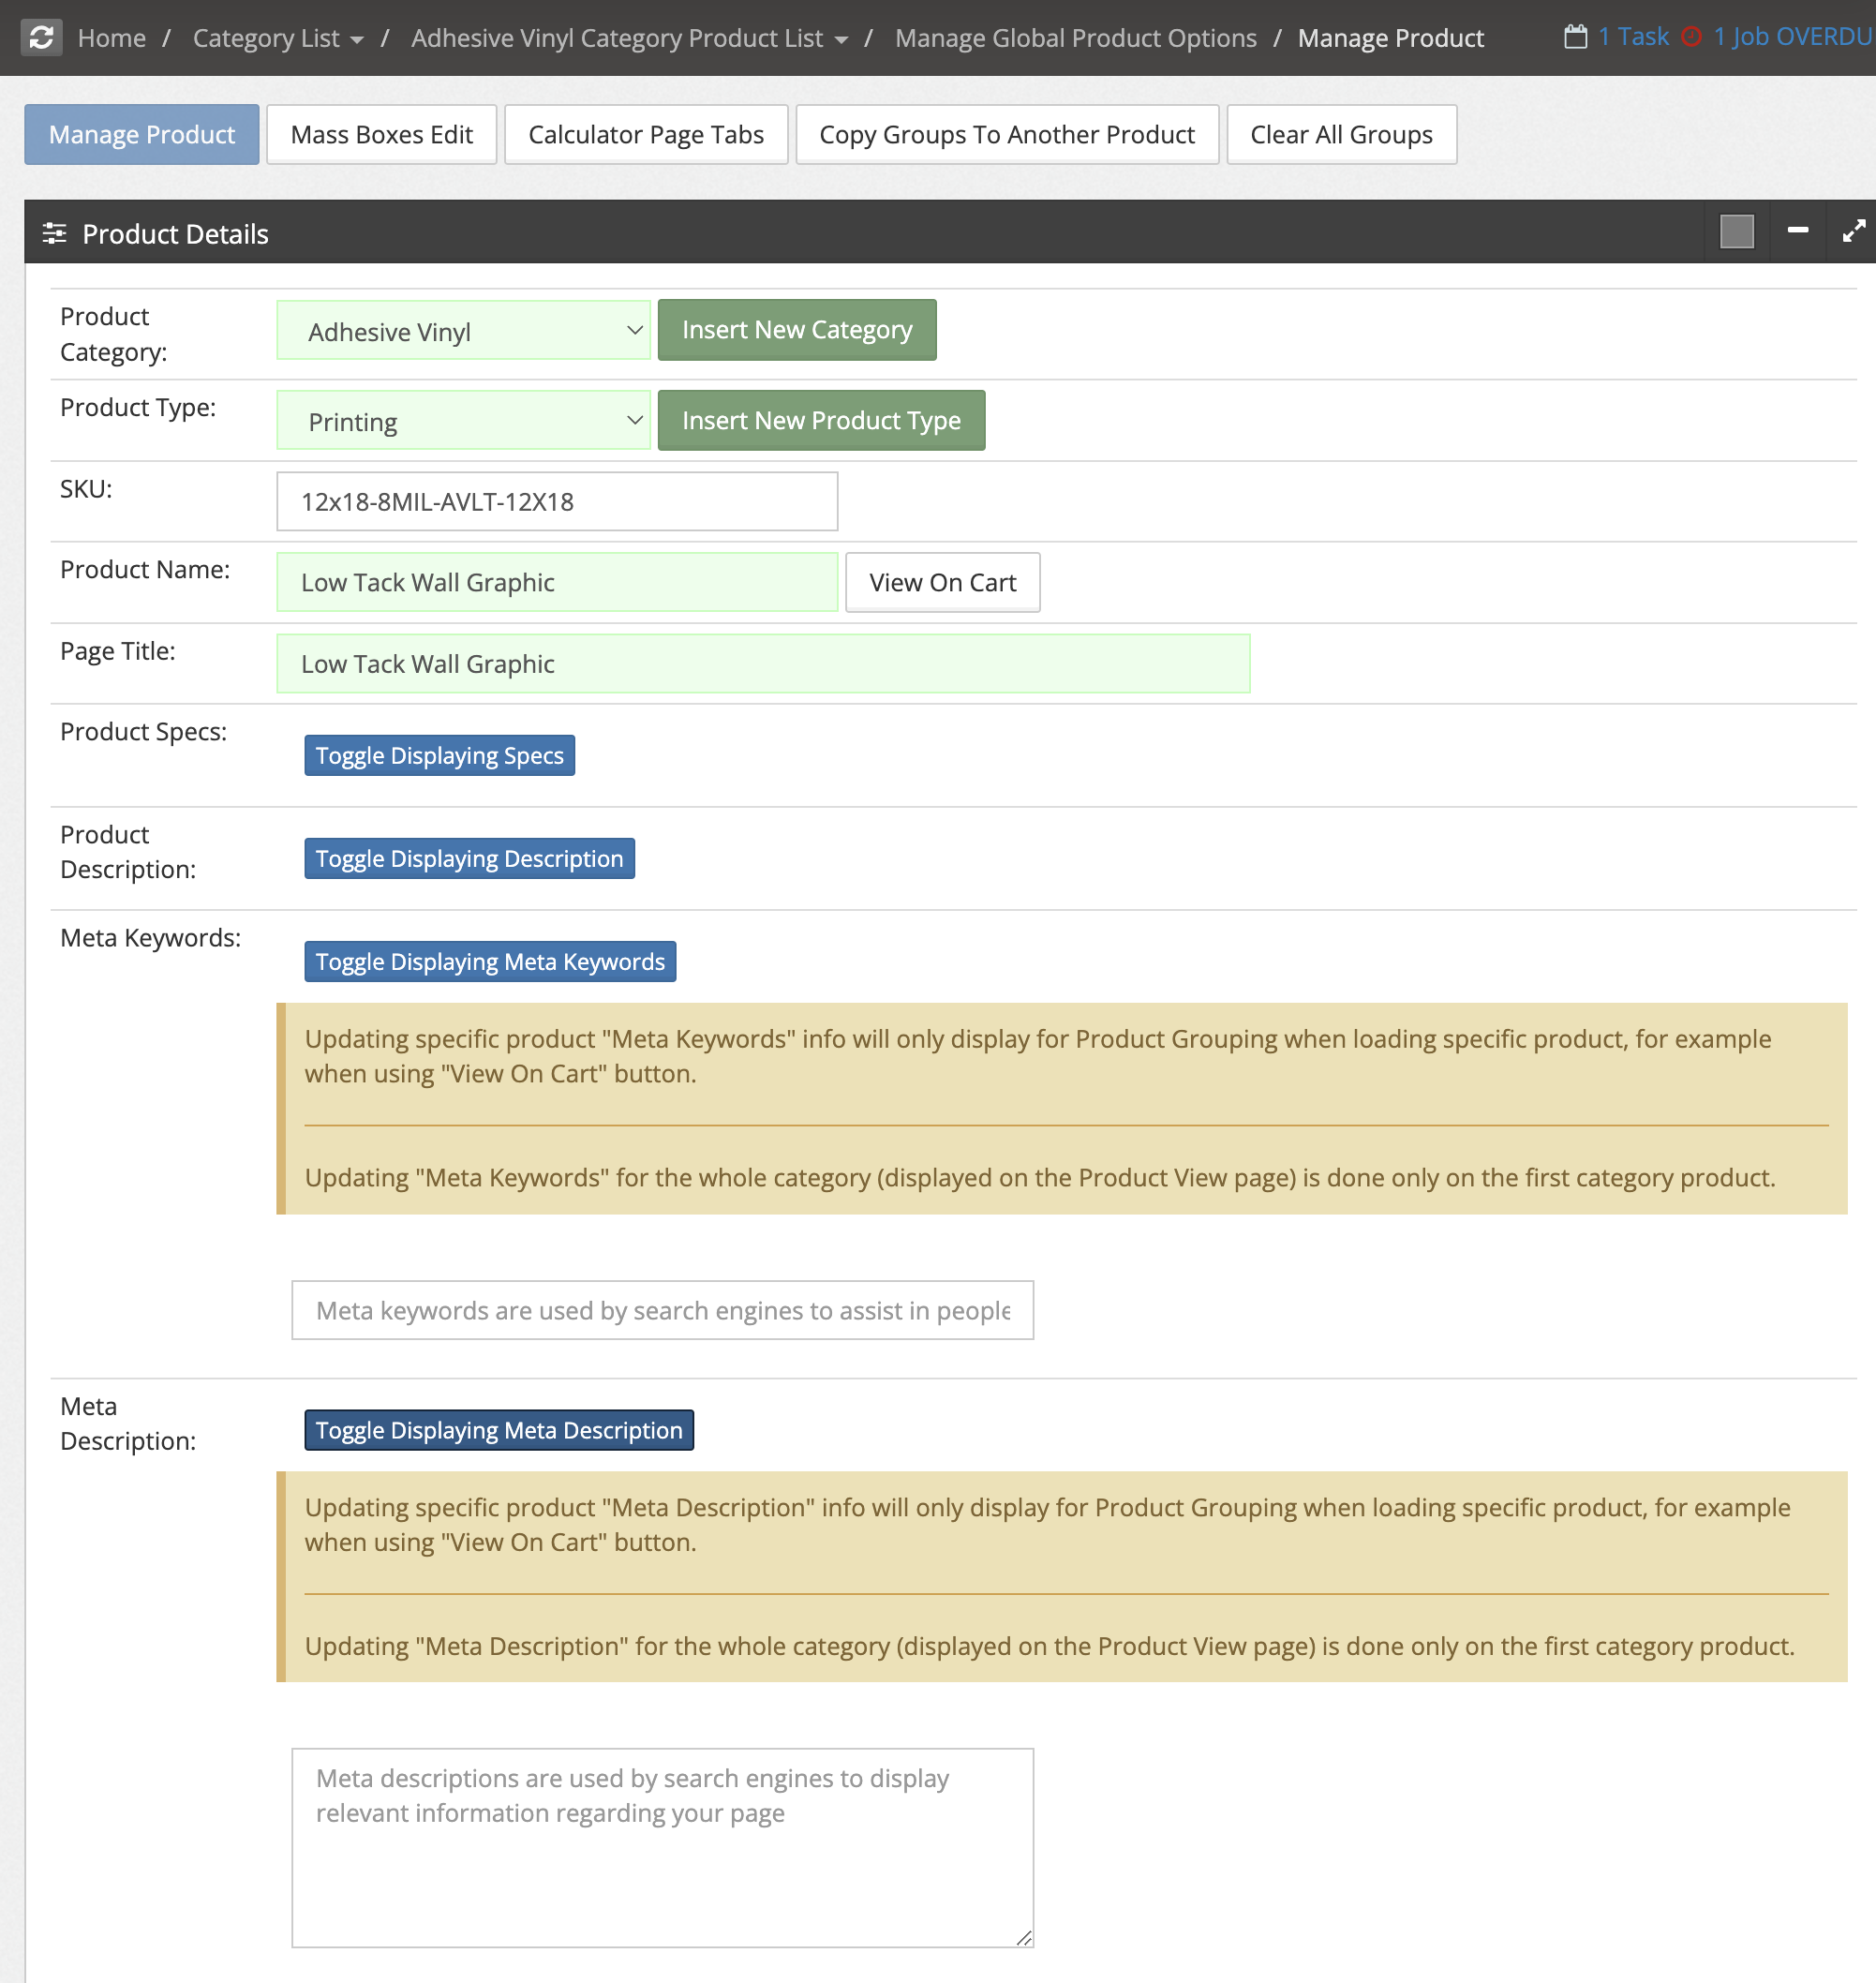Open the Printing product type dropdown
Screen dimensions: 1876x1983
[464, 421]
